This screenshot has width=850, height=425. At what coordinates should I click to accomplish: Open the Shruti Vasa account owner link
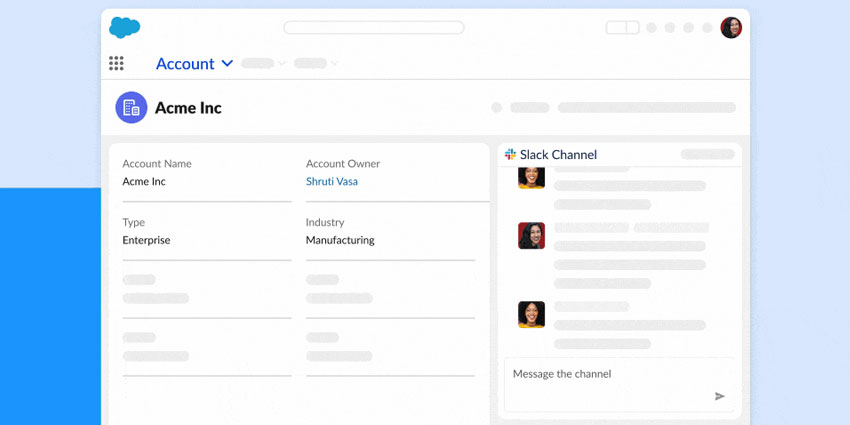(332, 182)
